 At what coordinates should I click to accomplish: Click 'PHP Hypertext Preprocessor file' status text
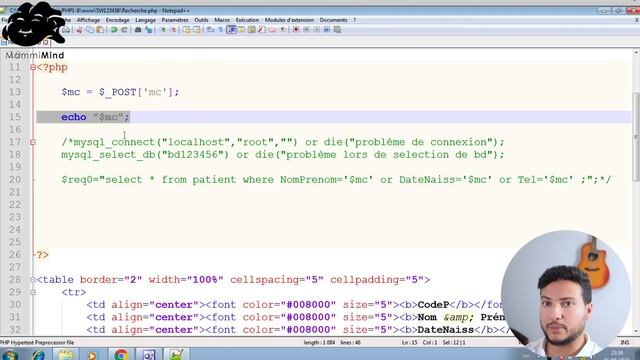37,342
